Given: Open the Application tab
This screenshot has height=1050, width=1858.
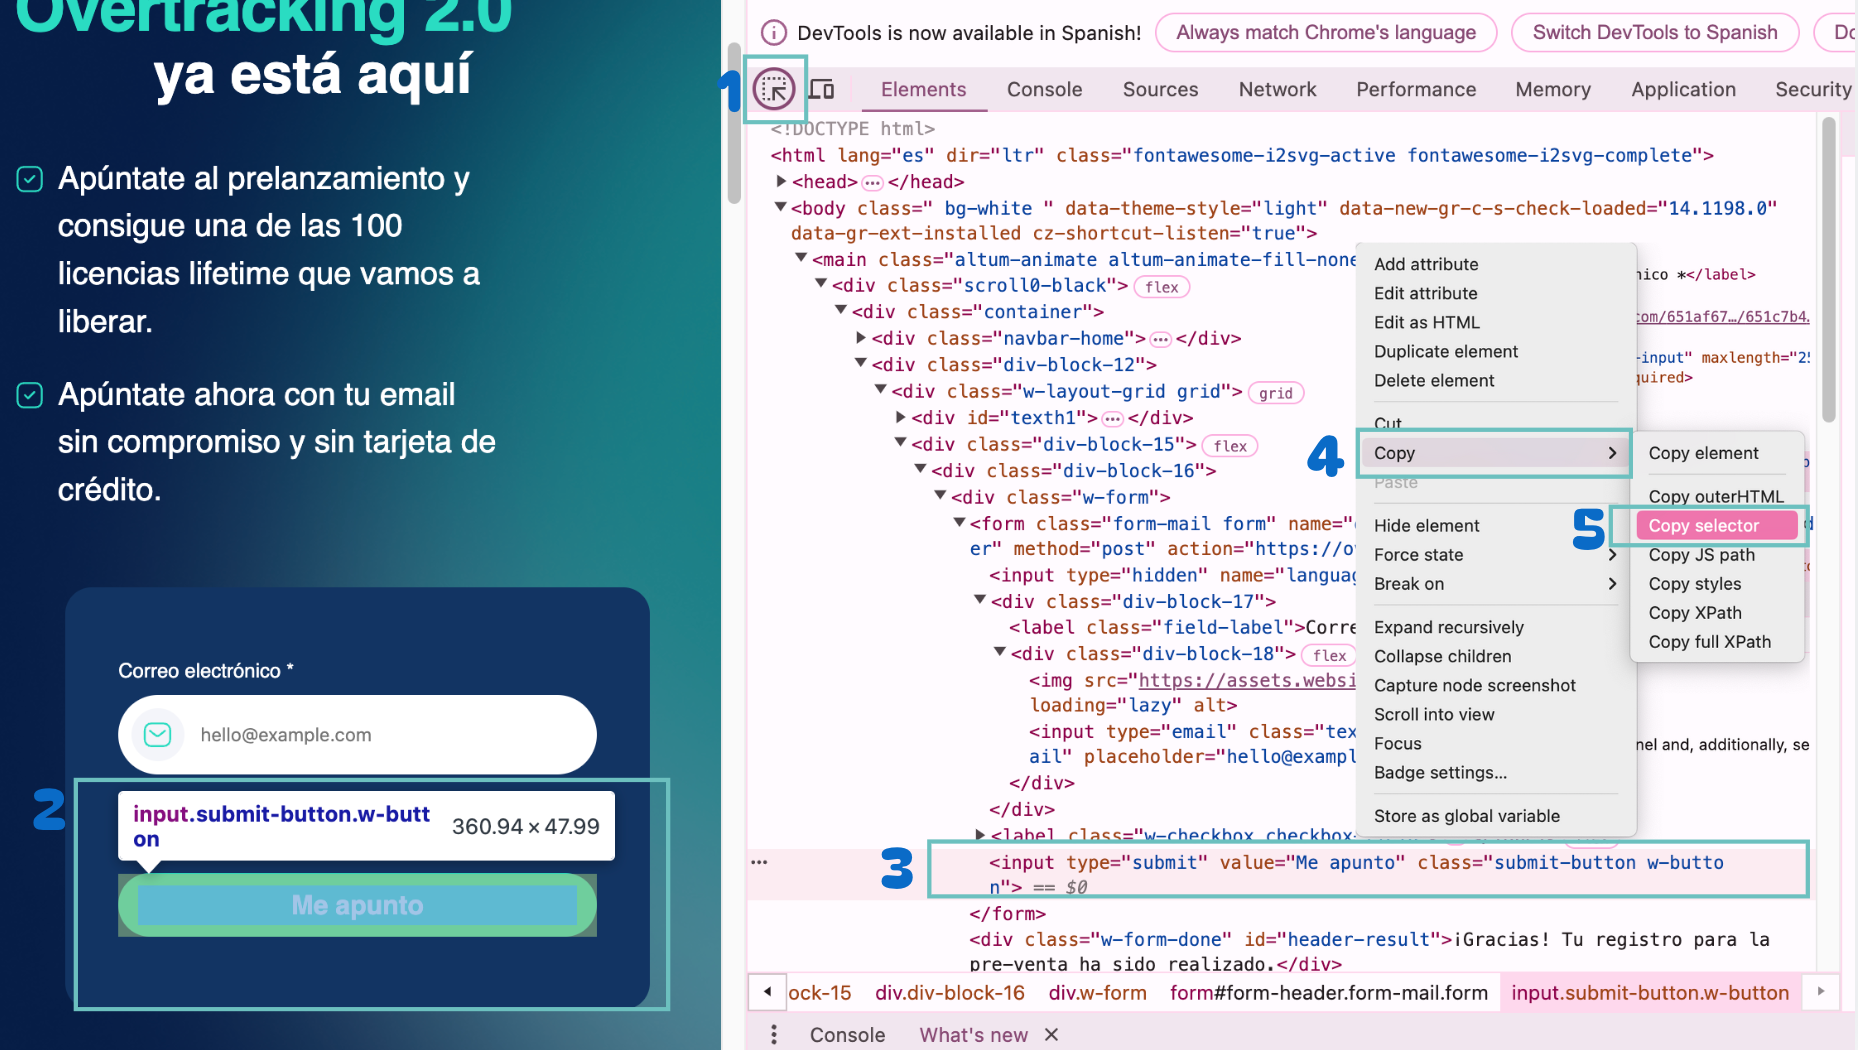Looking at the screenshot, I should 1683,89.
